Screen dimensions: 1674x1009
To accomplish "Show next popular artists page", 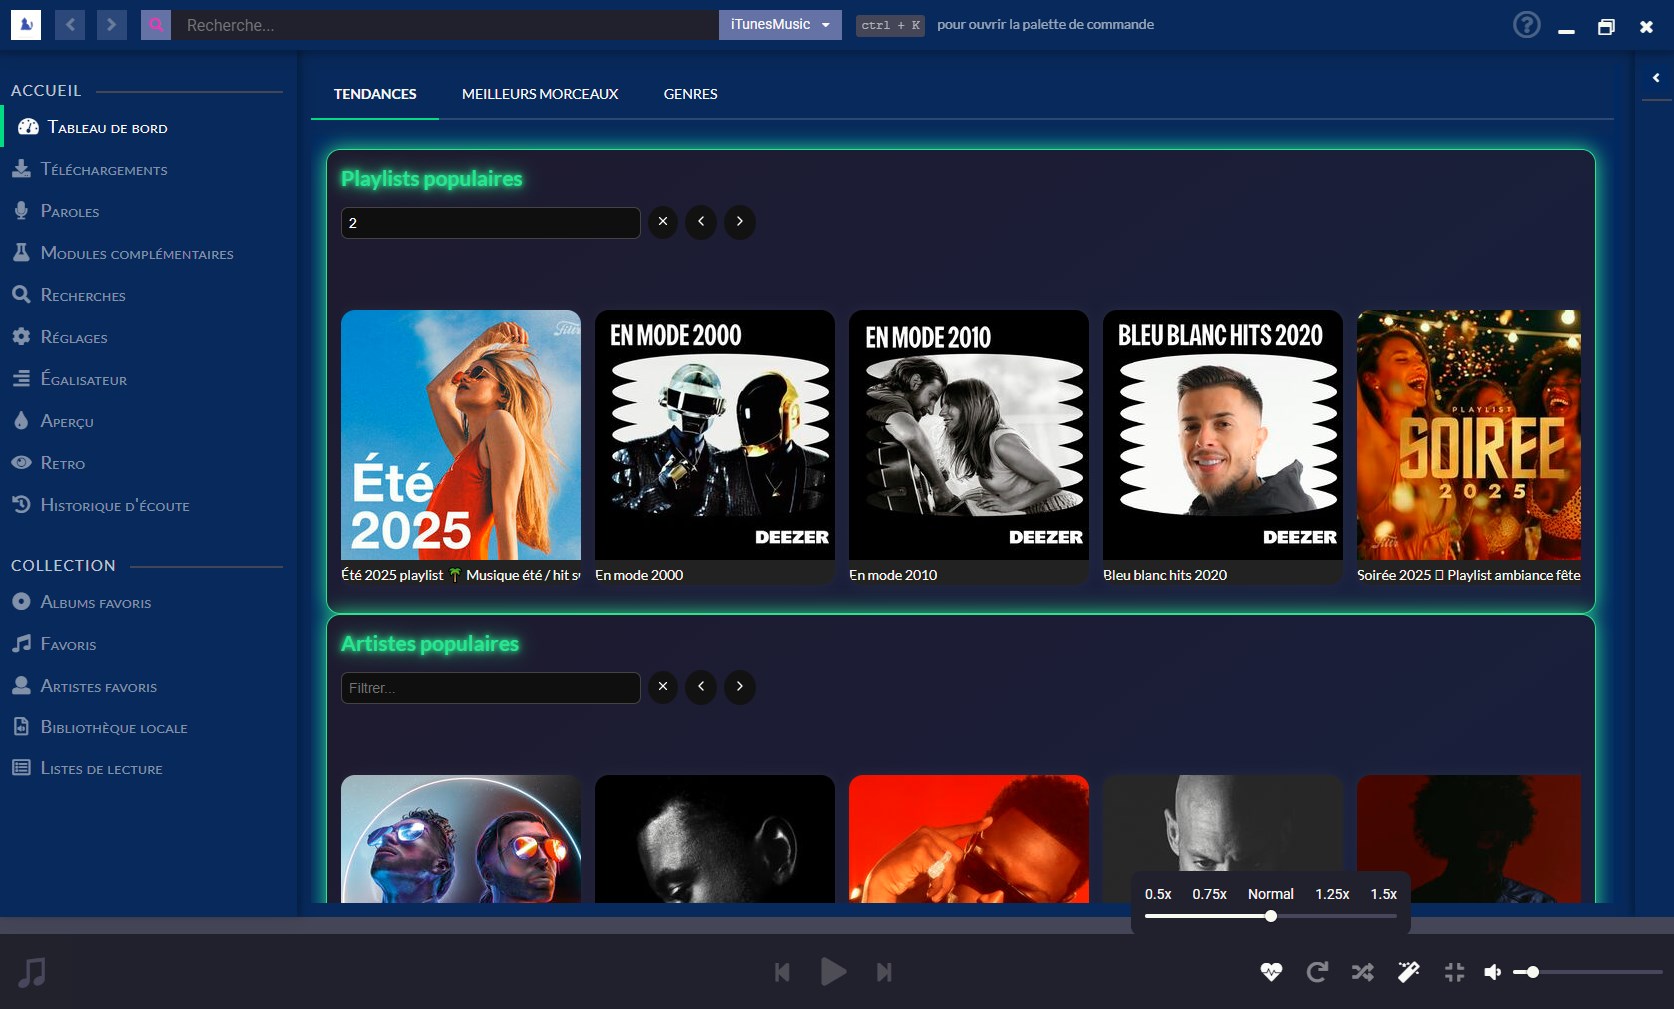I will 740,687.
